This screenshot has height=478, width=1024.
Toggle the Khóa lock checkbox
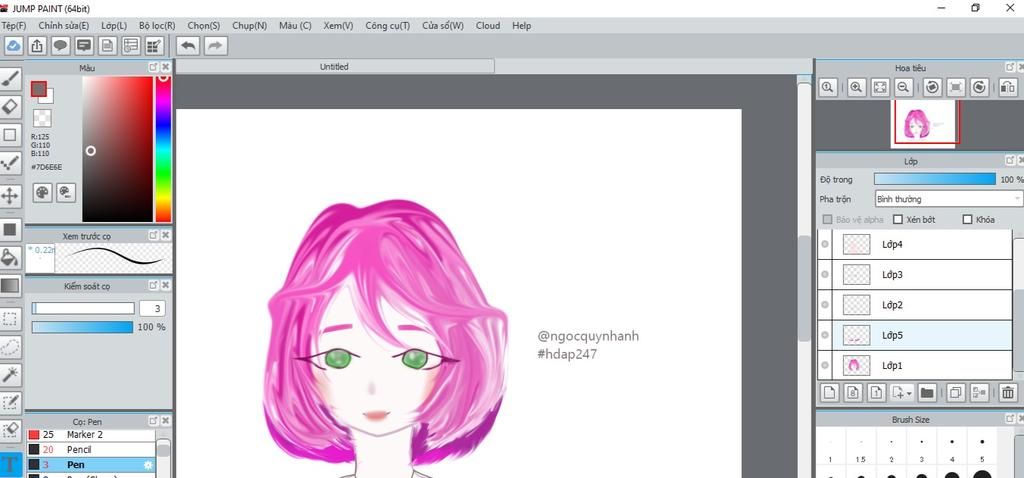click(968, 219)
